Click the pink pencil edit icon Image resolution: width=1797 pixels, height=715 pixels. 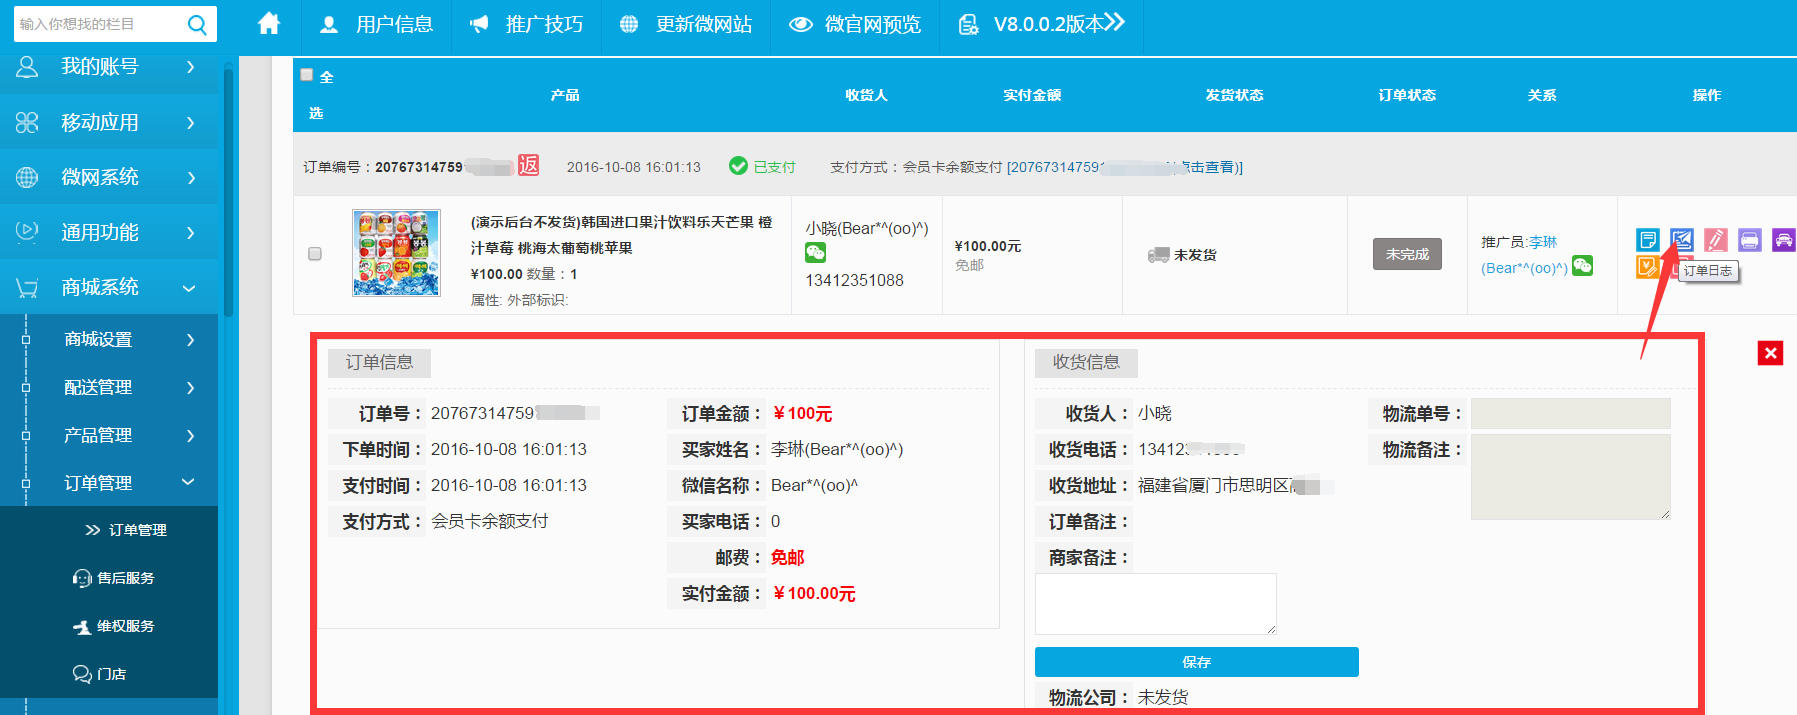point(1715,240)
